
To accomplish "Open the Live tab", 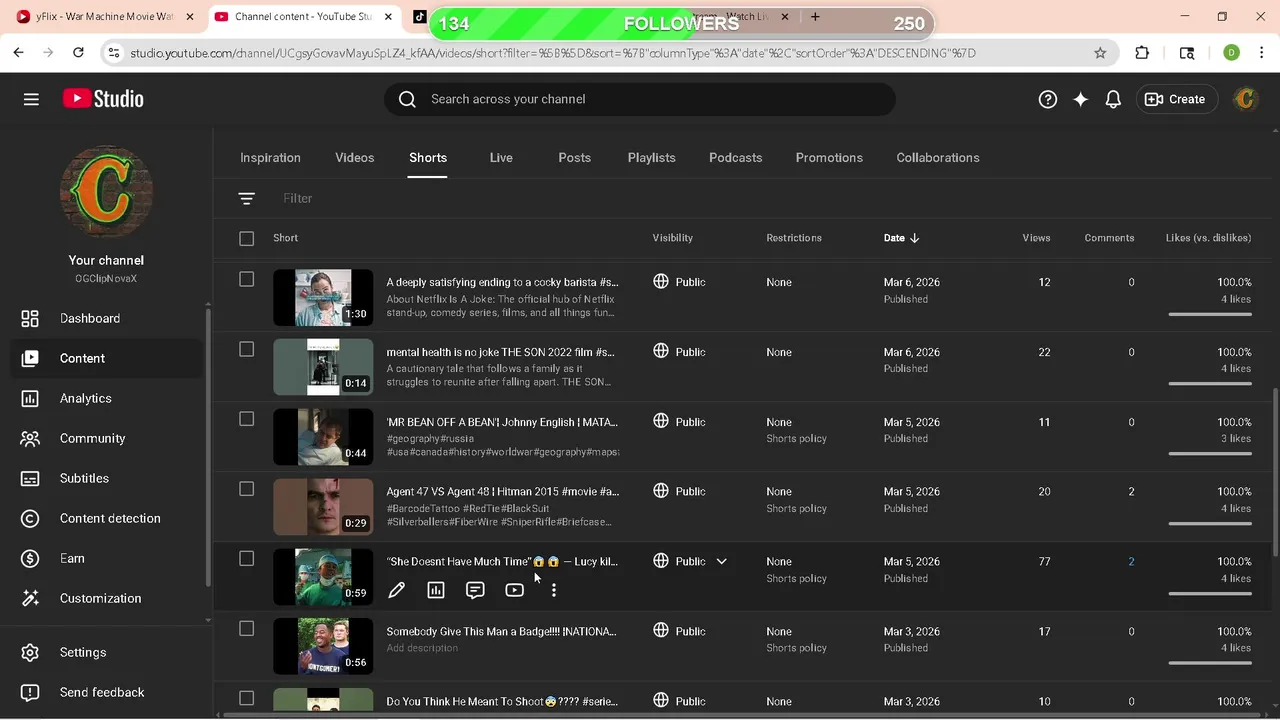I will click(x=501, y=158).
